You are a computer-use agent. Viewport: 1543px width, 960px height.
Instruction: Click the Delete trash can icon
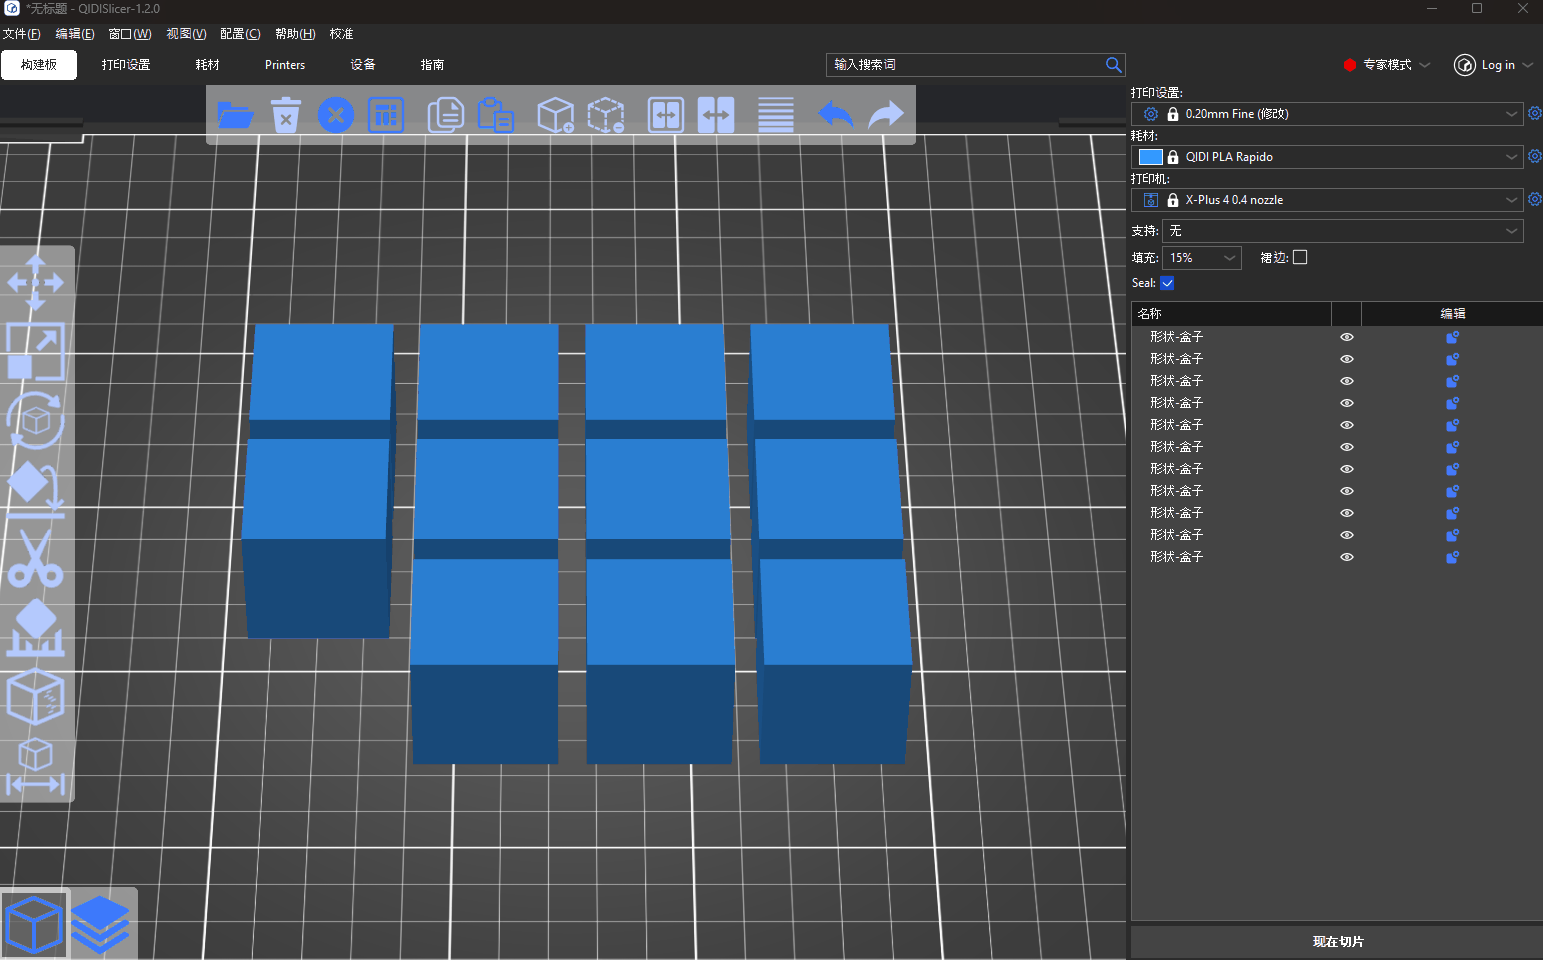(x=286, y=115)
